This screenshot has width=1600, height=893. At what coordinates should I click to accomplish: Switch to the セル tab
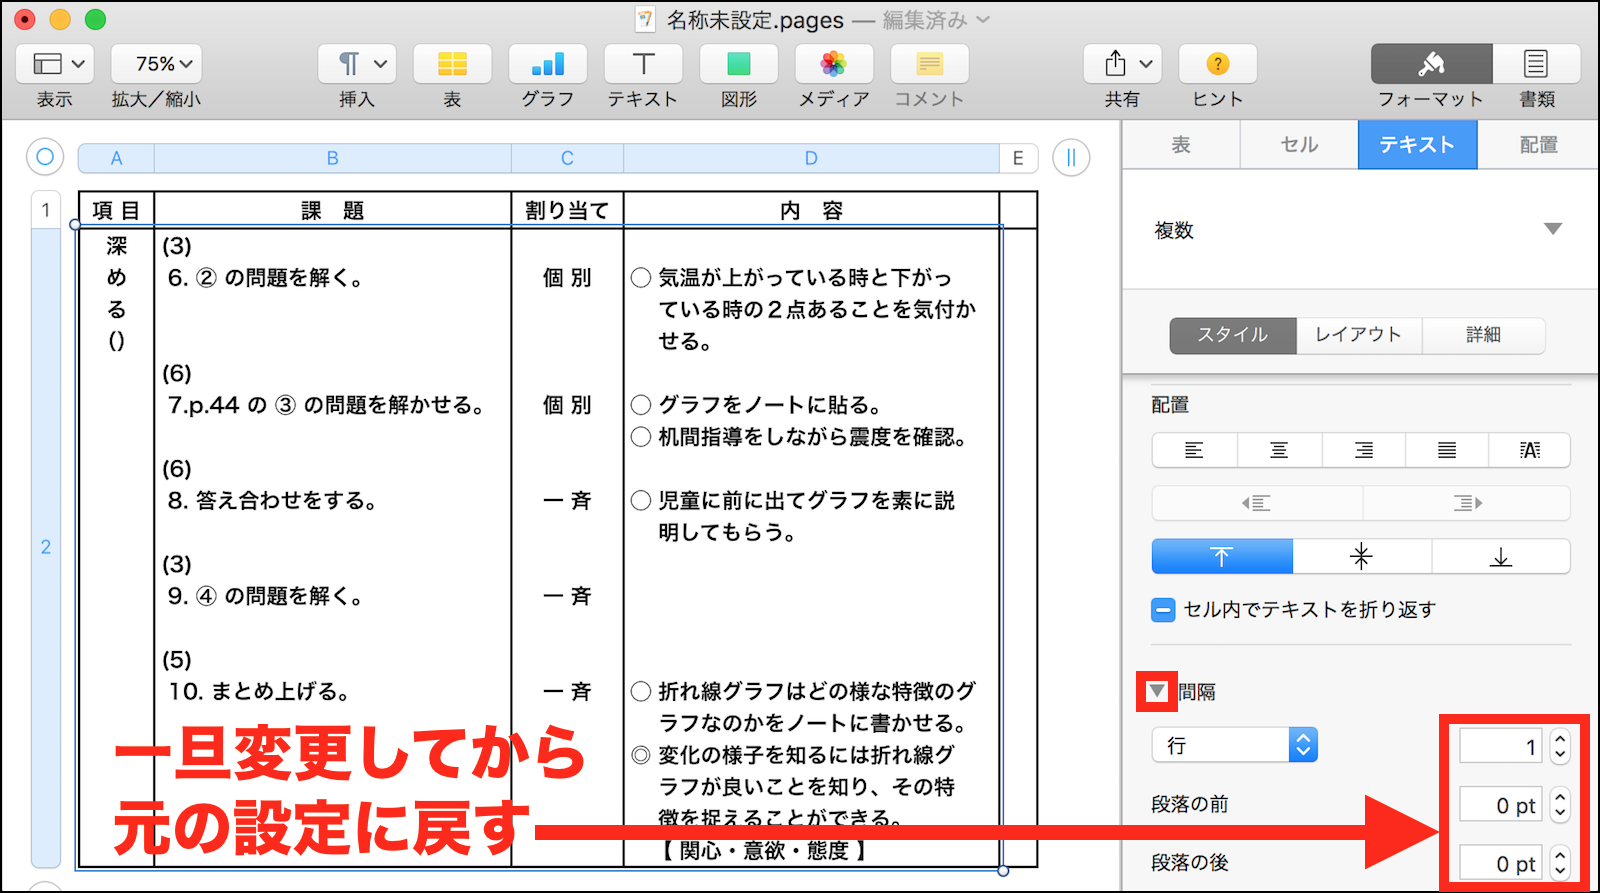click(1298, 145)
